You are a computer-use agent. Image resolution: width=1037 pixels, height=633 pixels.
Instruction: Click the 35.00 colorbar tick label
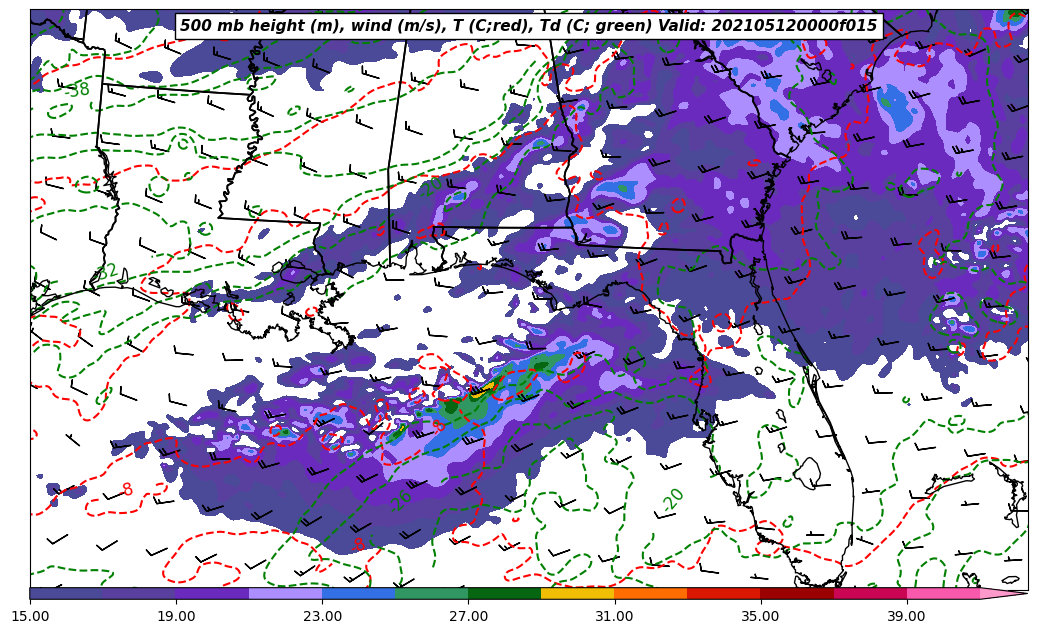[x=760, y=616]
